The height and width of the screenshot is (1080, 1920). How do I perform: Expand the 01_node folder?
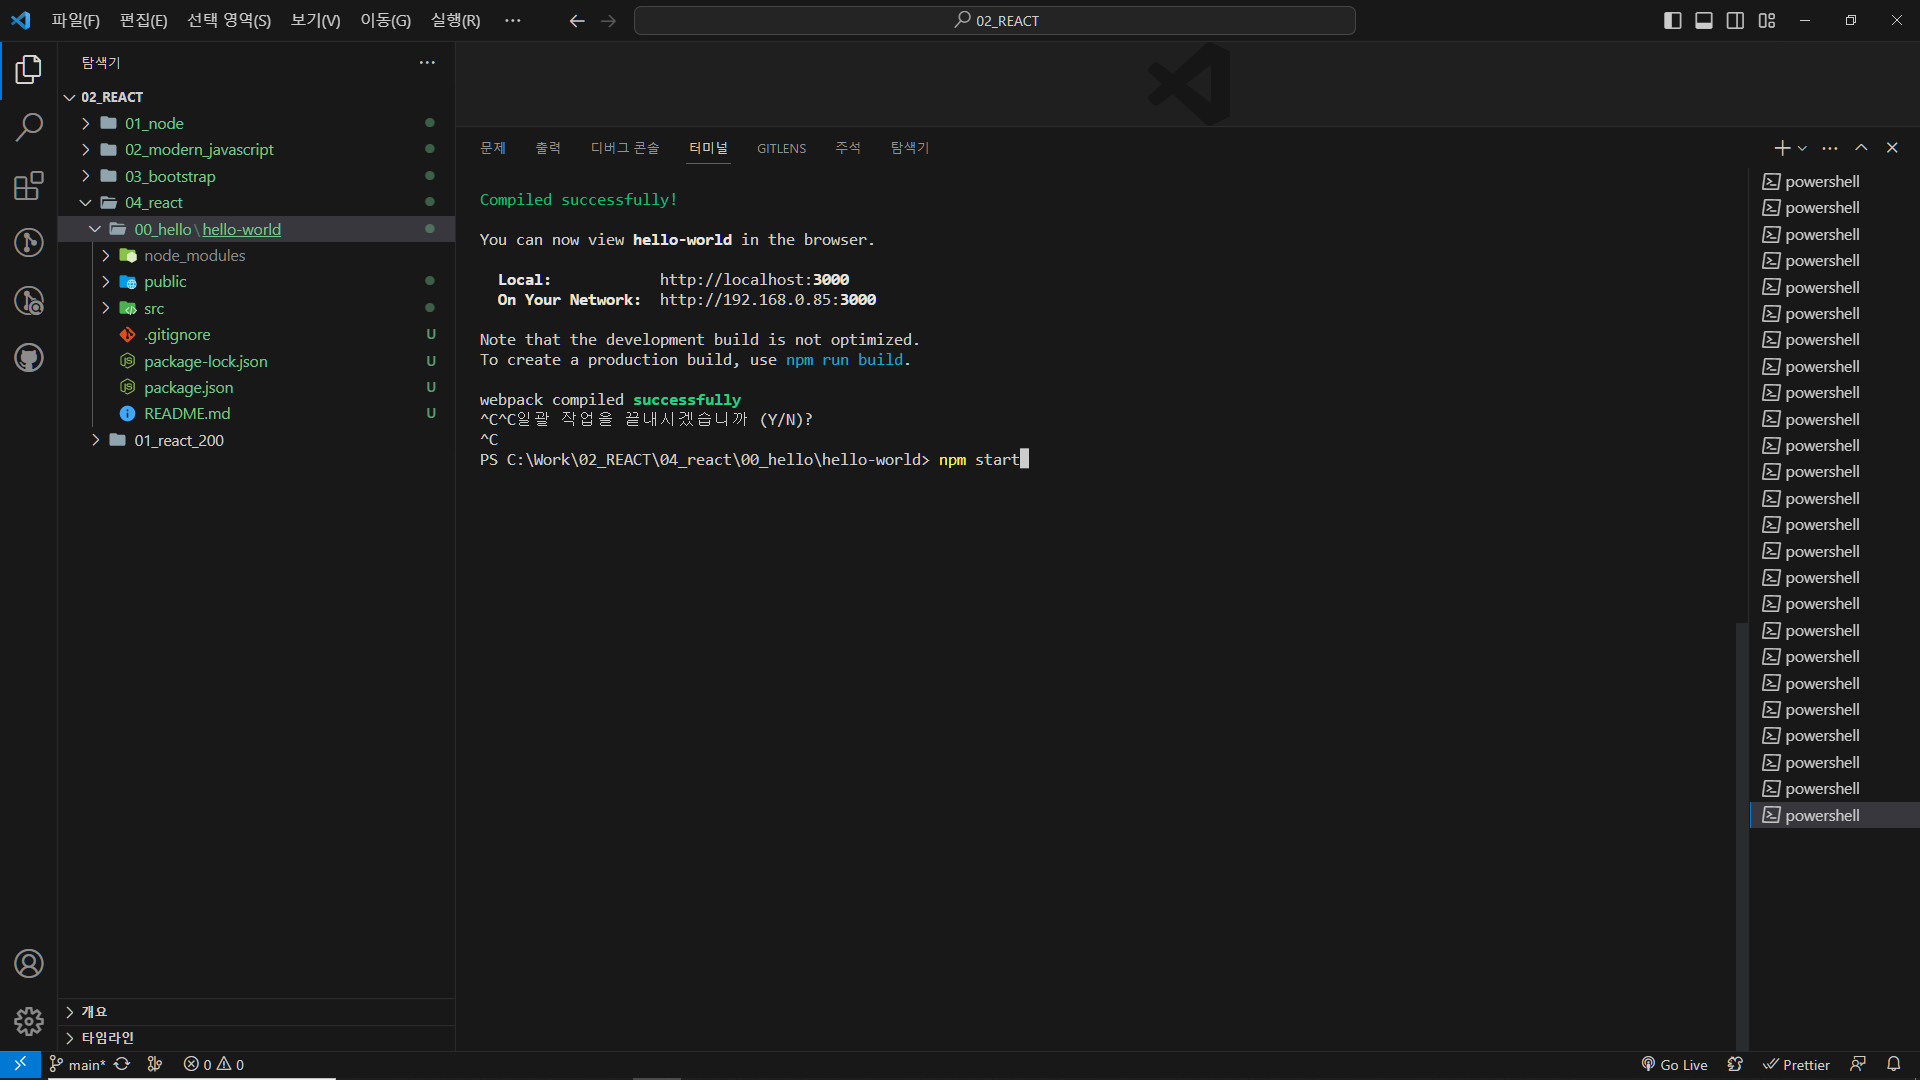coord(154,123)
